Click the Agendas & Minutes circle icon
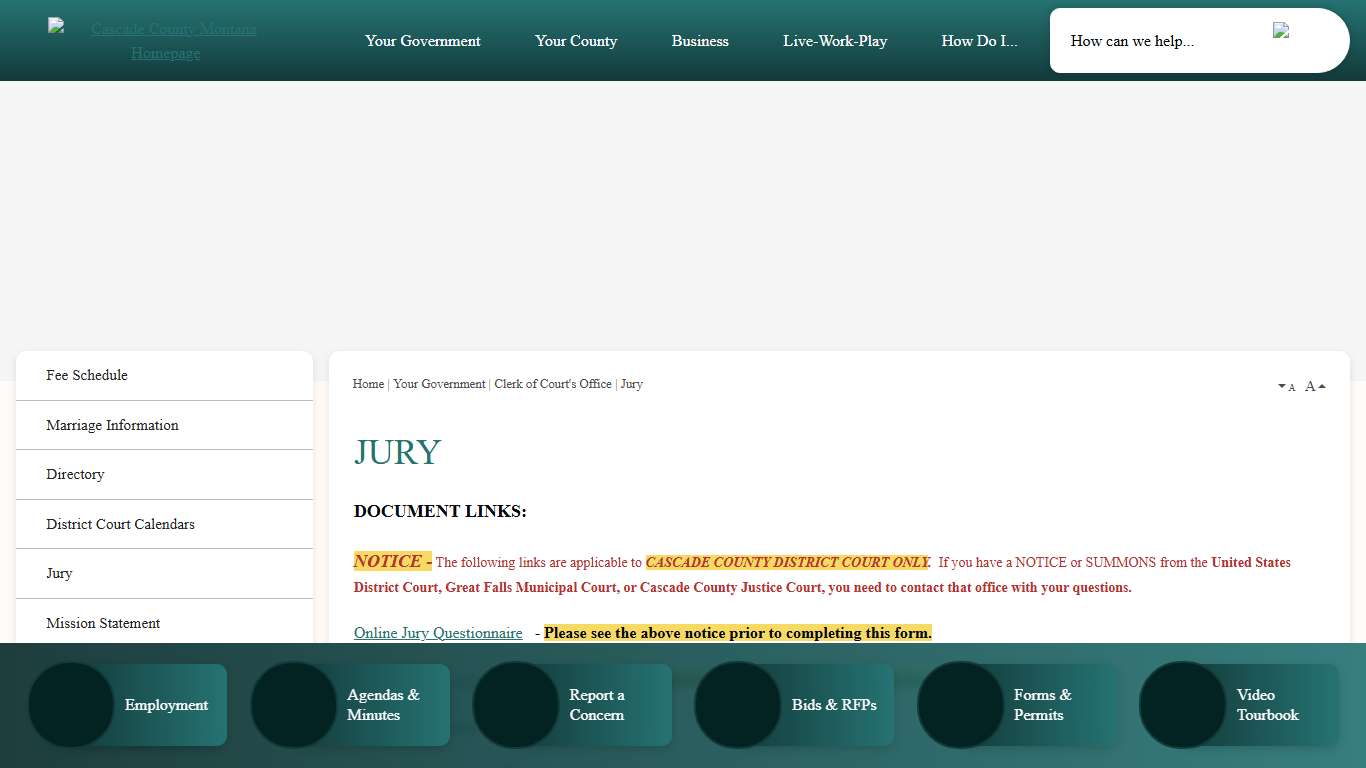This screenshot has width=1366, height=768. (x=293, y=705)
